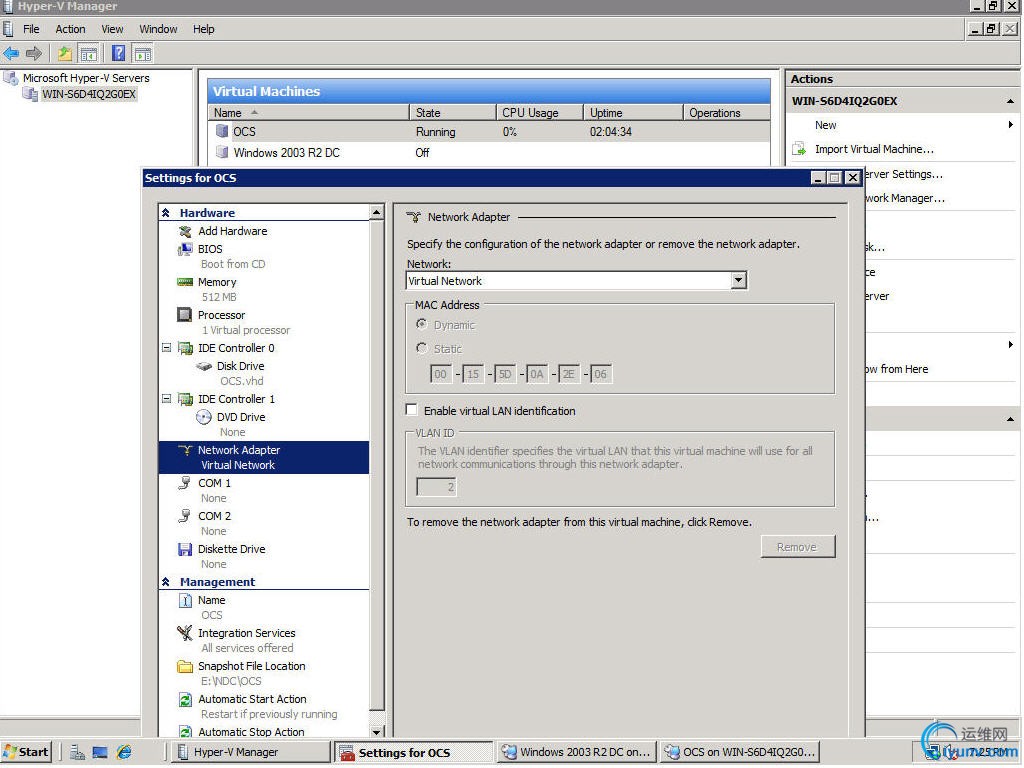Click the BIOS icon in hardware list
The height and width of the screenshot is (768, 1024).
tap(185, 249)
